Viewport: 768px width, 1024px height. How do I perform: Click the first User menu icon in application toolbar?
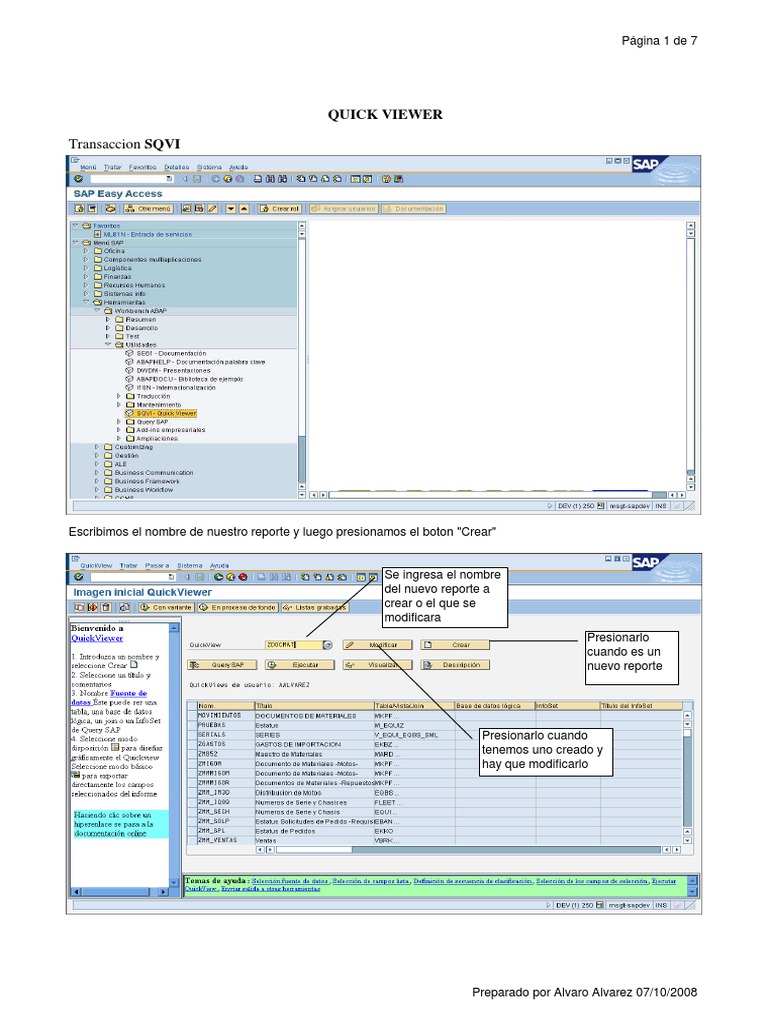coord(79,208)
